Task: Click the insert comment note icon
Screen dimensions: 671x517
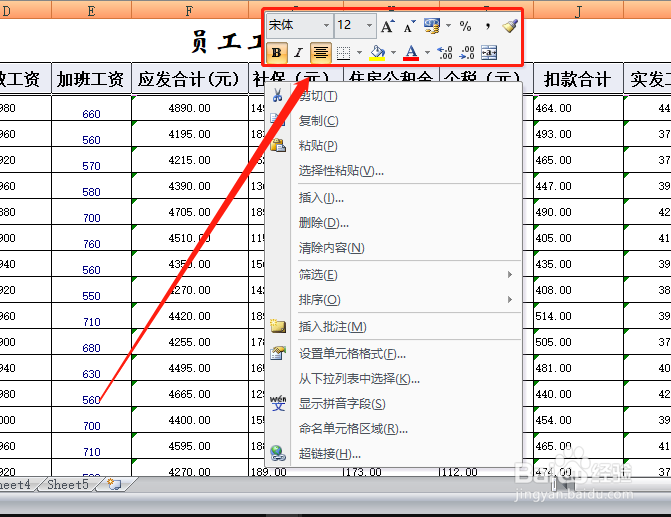Action: coord(278,326)
